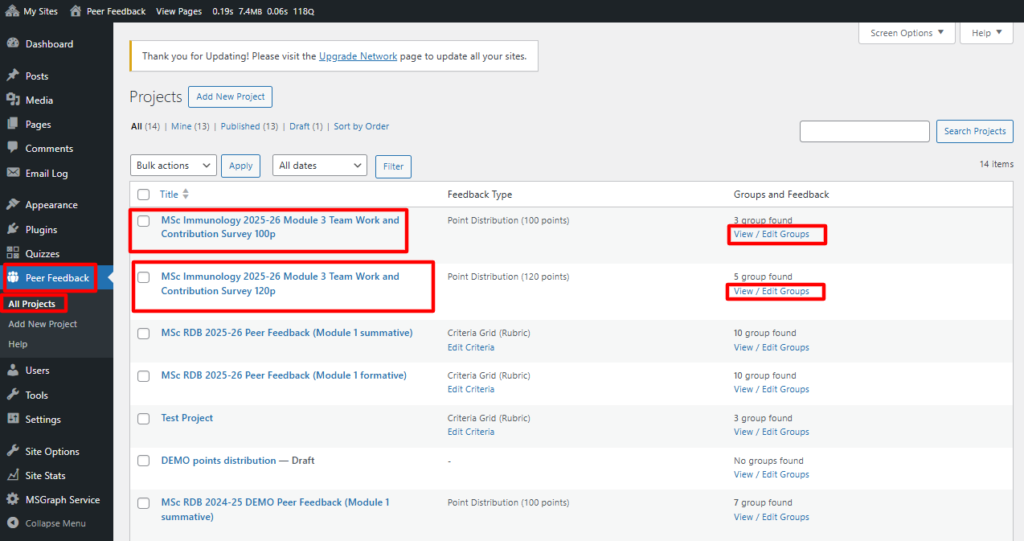The height and width of the screenshot is (541, 1024).
Task: Click the Posts pushpin icon
Action: 13,76
